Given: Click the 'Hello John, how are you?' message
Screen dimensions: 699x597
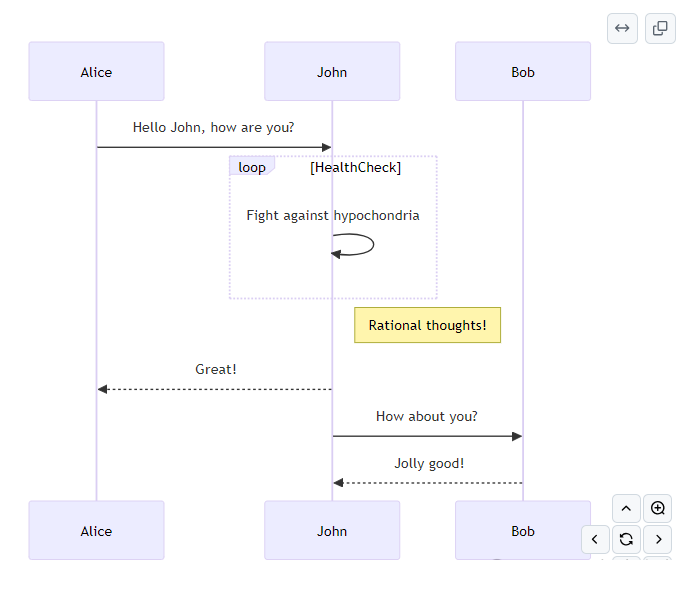Looking at the screenshot, I should (214, 128).
